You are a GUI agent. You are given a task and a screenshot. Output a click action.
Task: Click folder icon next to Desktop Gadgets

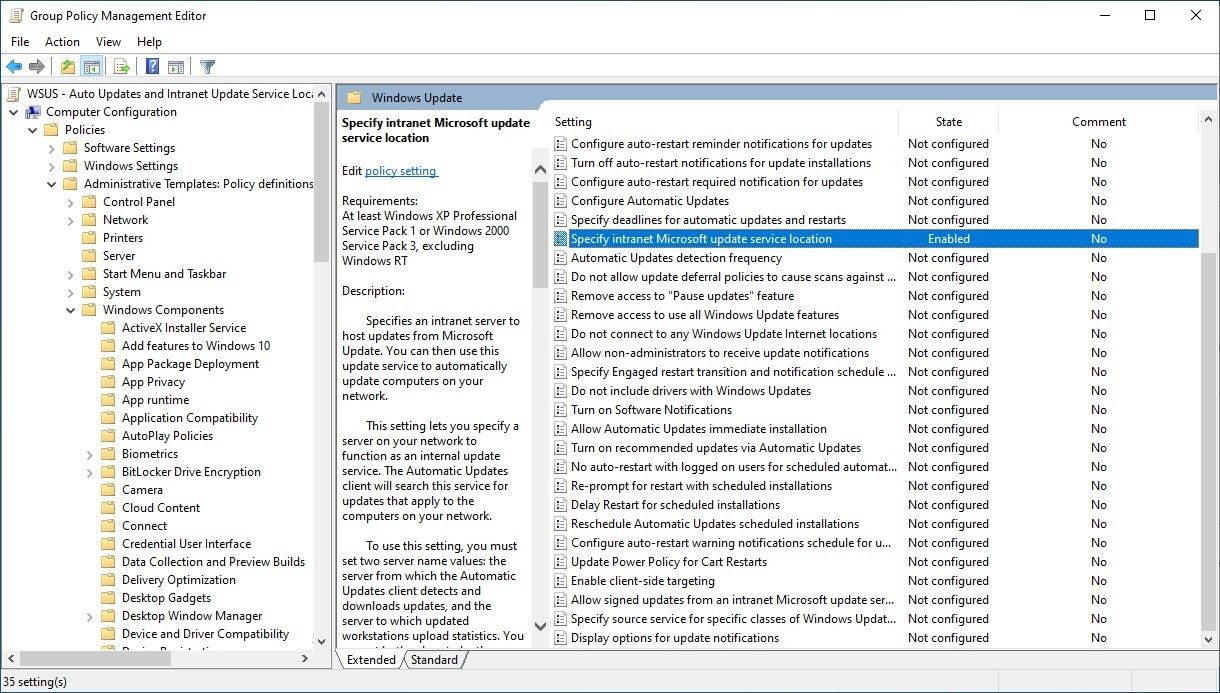point(108,598)
